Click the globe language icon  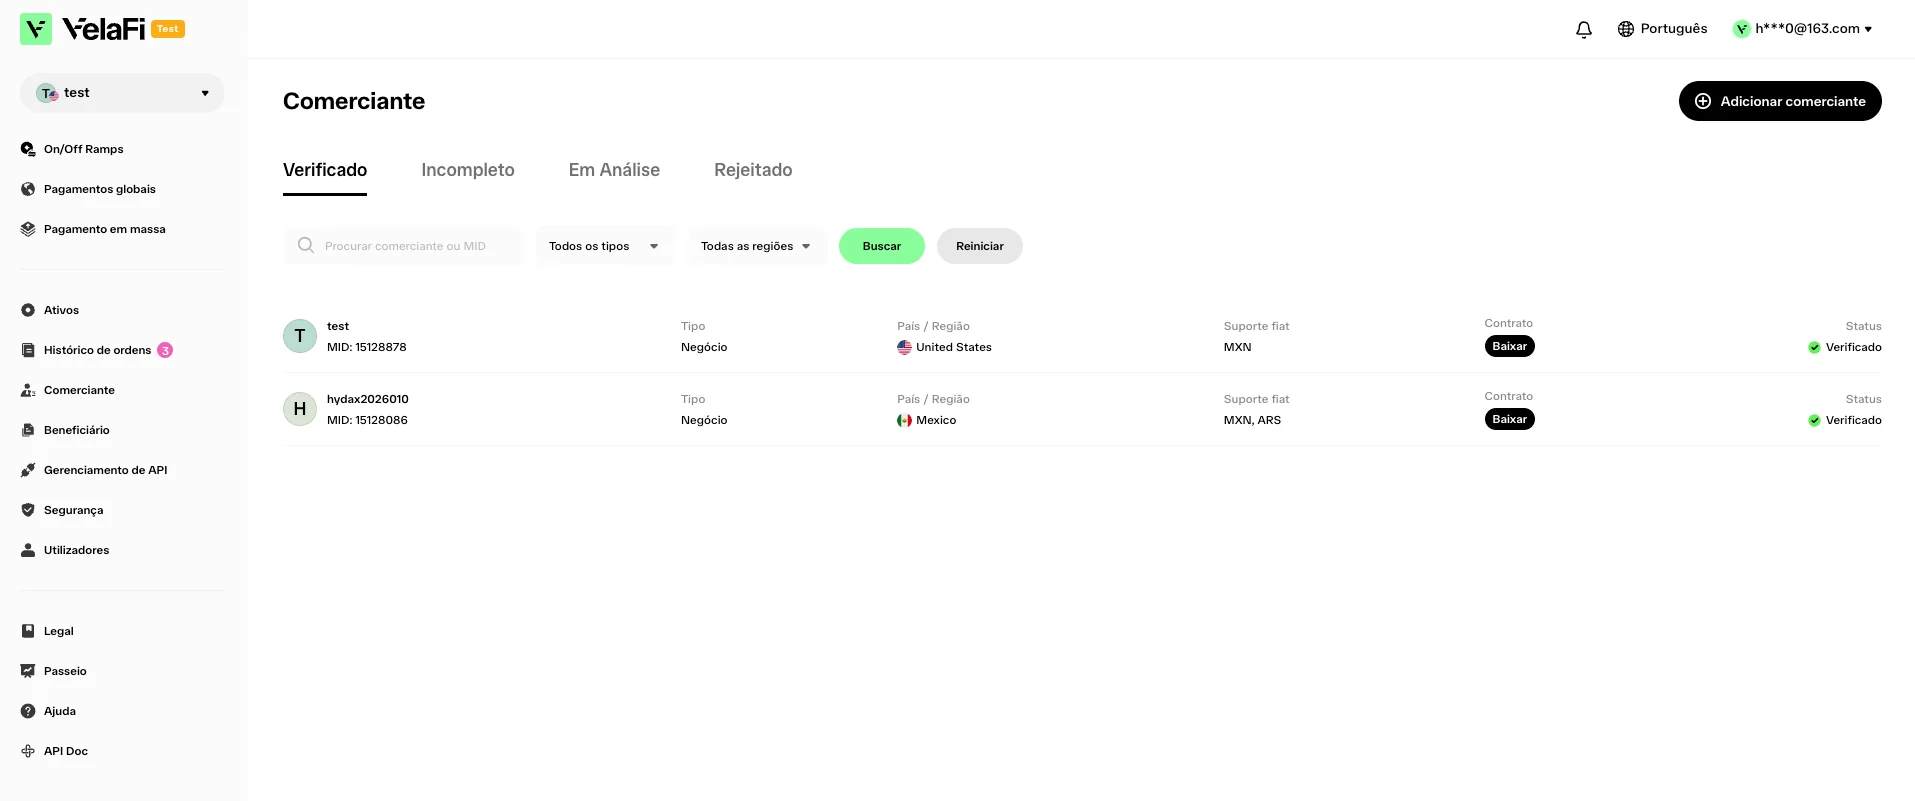[1626, 29]
